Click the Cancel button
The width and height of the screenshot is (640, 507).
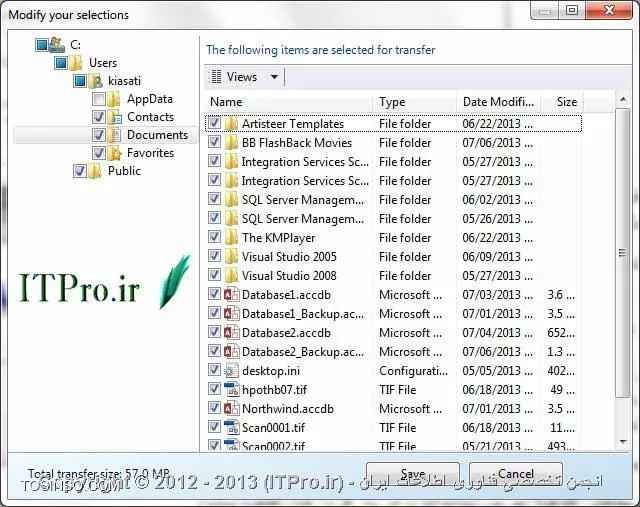click(516, 474)
